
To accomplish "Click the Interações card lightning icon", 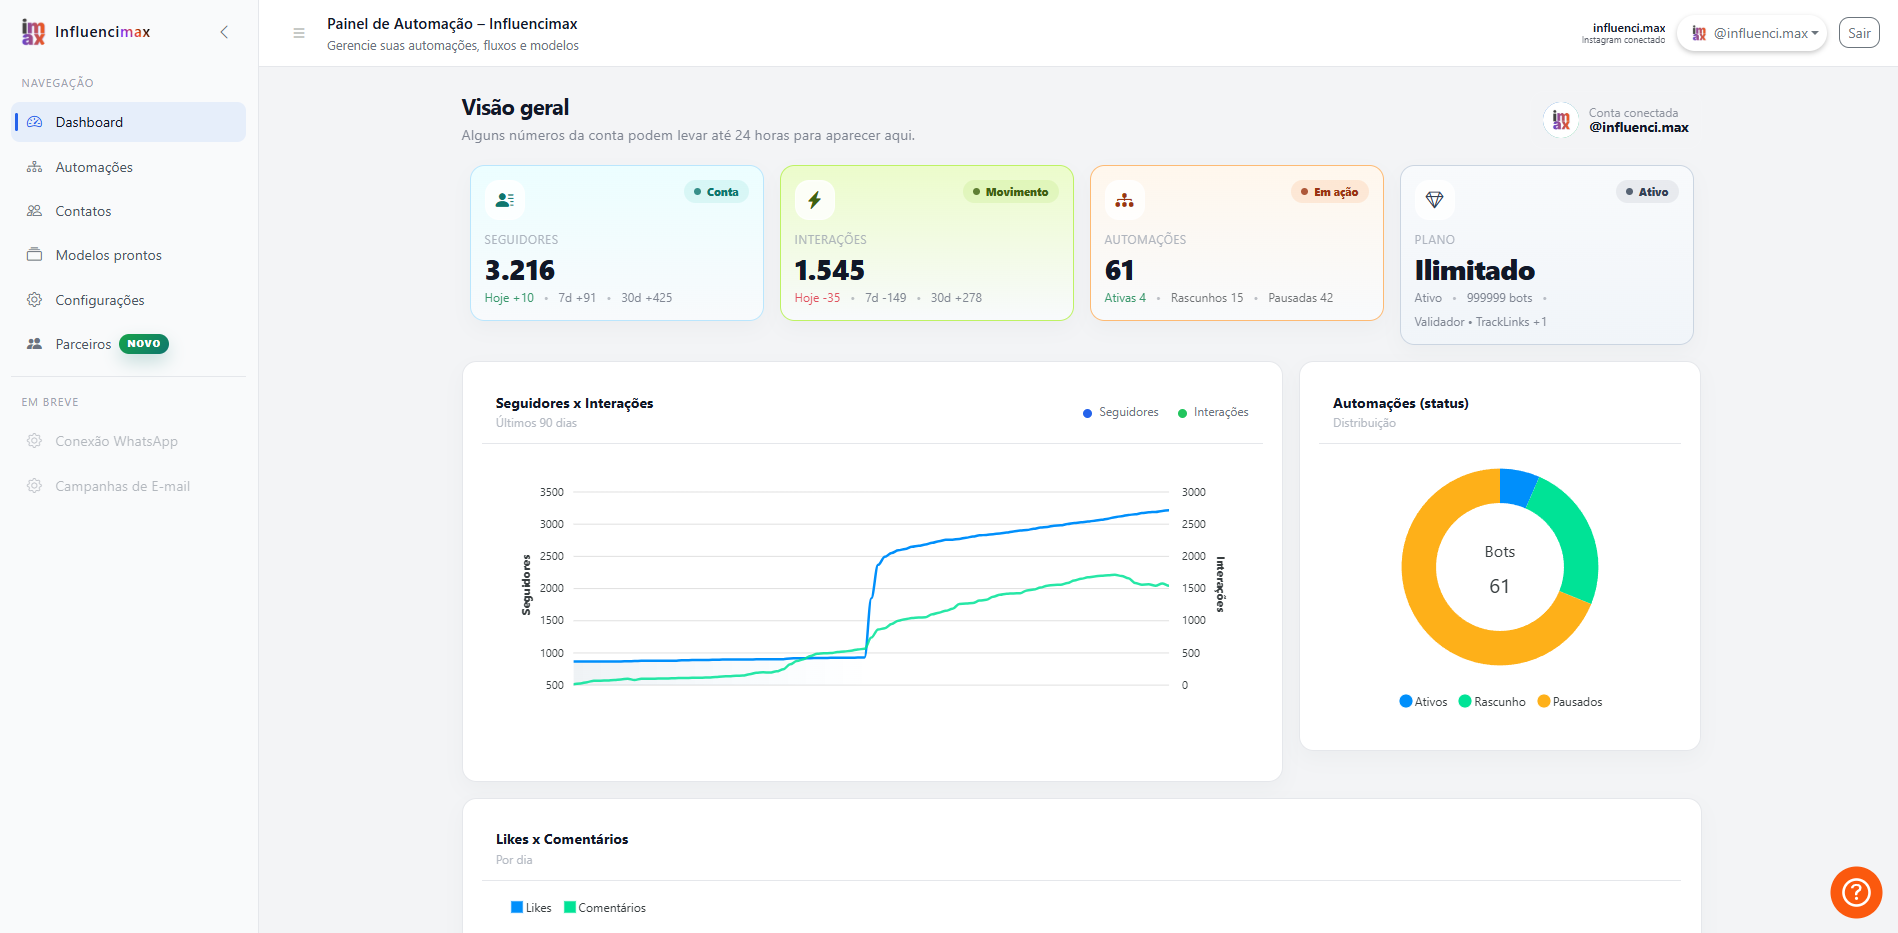I will point(815,200).
